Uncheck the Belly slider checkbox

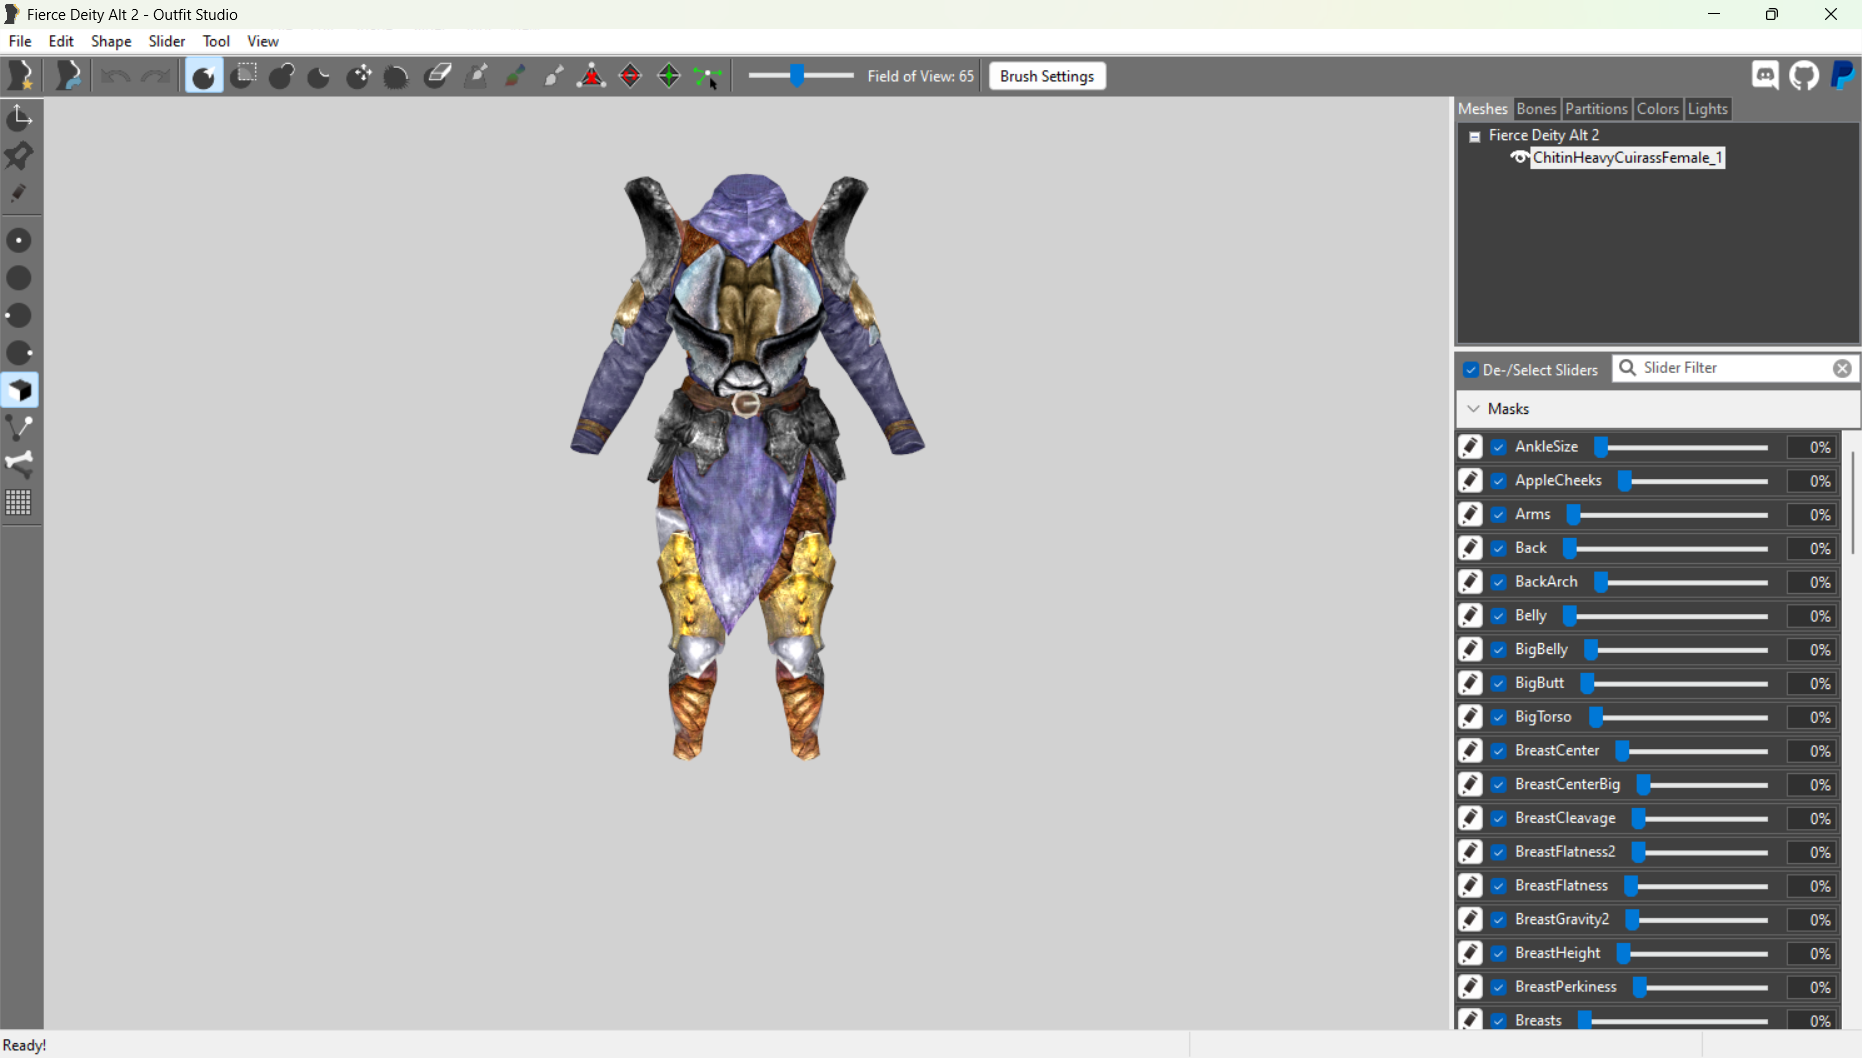(x=1498, y=616)
